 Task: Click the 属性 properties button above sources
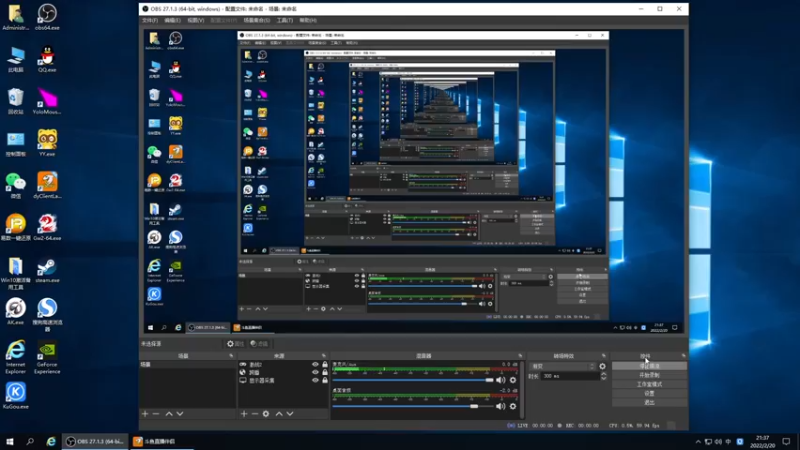(x=236, y=344)
